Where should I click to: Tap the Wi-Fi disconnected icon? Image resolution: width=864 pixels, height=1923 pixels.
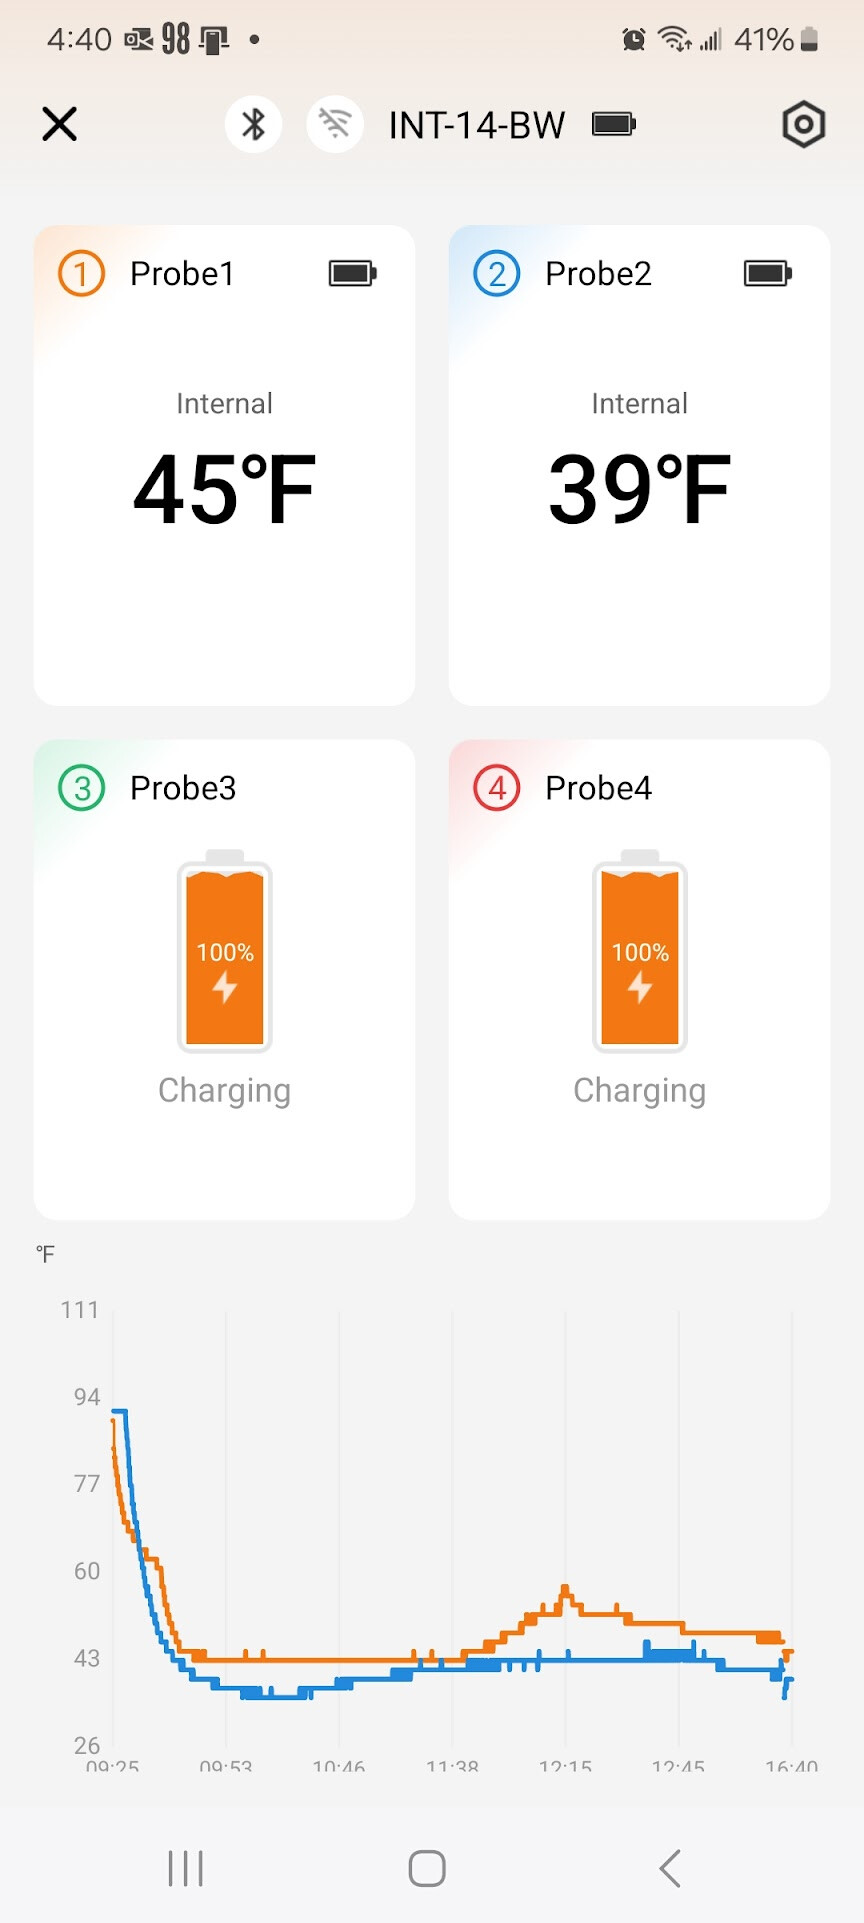pyautogui.click(x=335, y=125)
